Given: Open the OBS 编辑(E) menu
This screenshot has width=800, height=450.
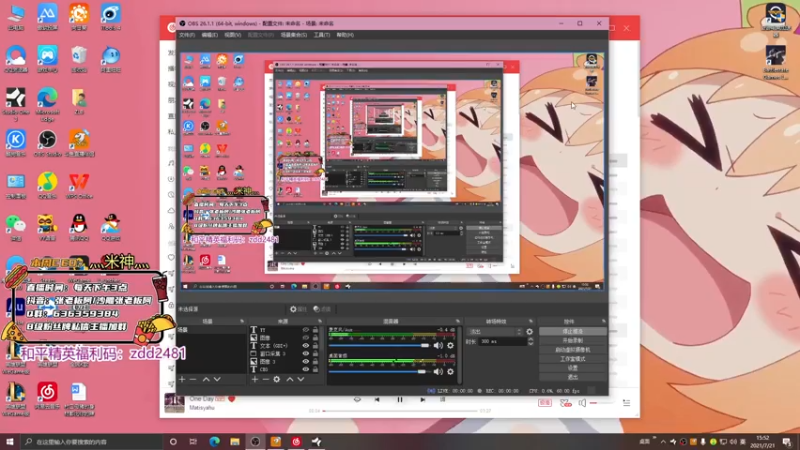Looking at the screenshot, I should click(210, 35).
